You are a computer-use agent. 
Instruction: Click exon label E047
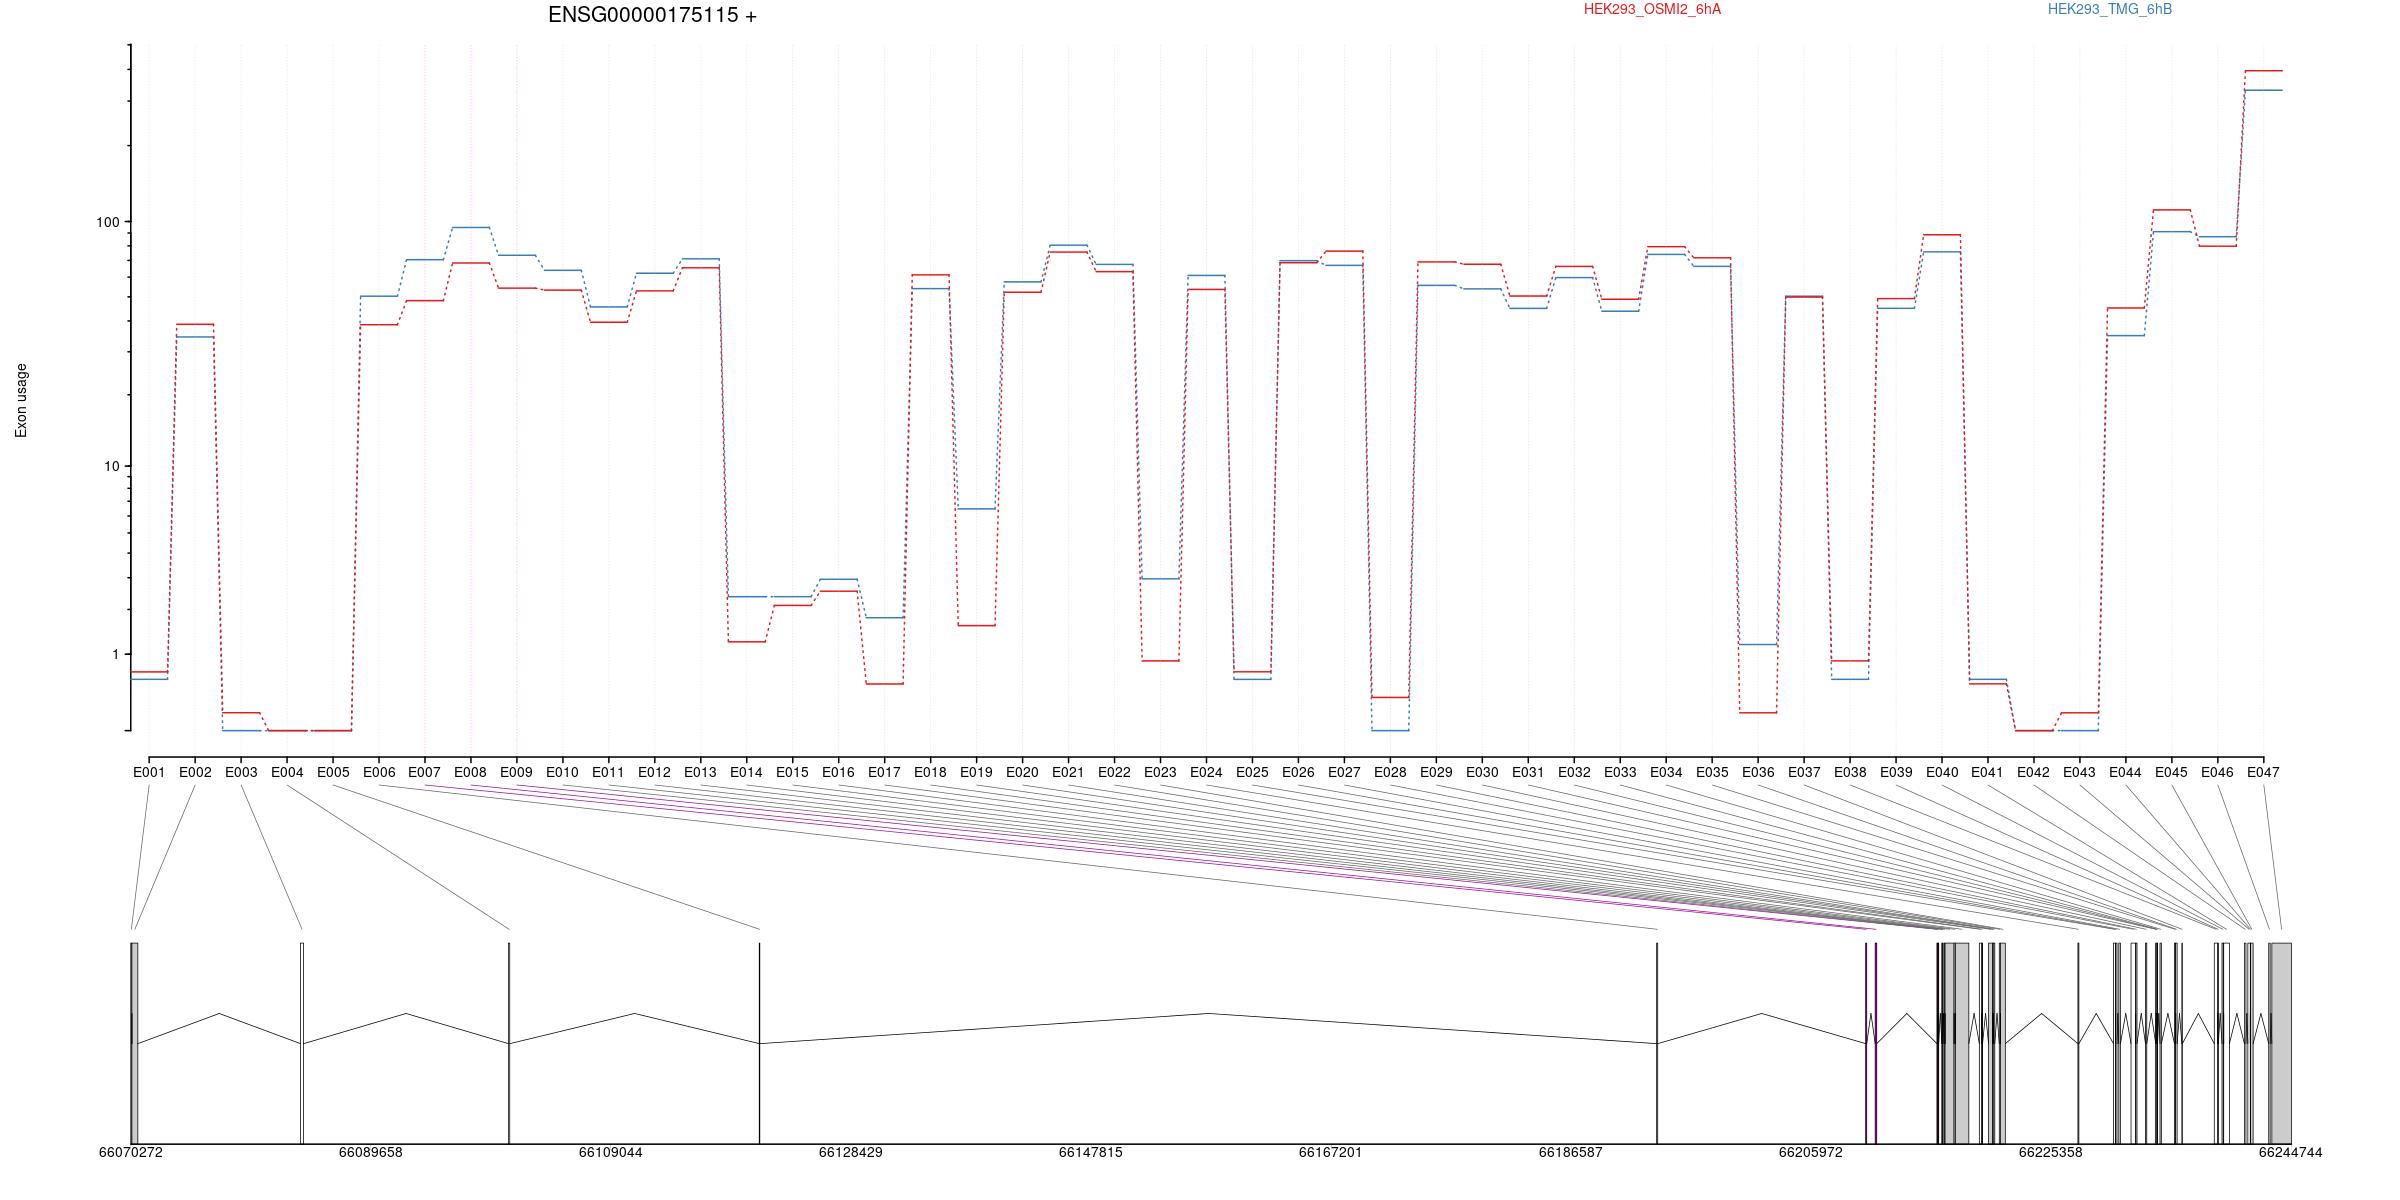pos(2265,772)
